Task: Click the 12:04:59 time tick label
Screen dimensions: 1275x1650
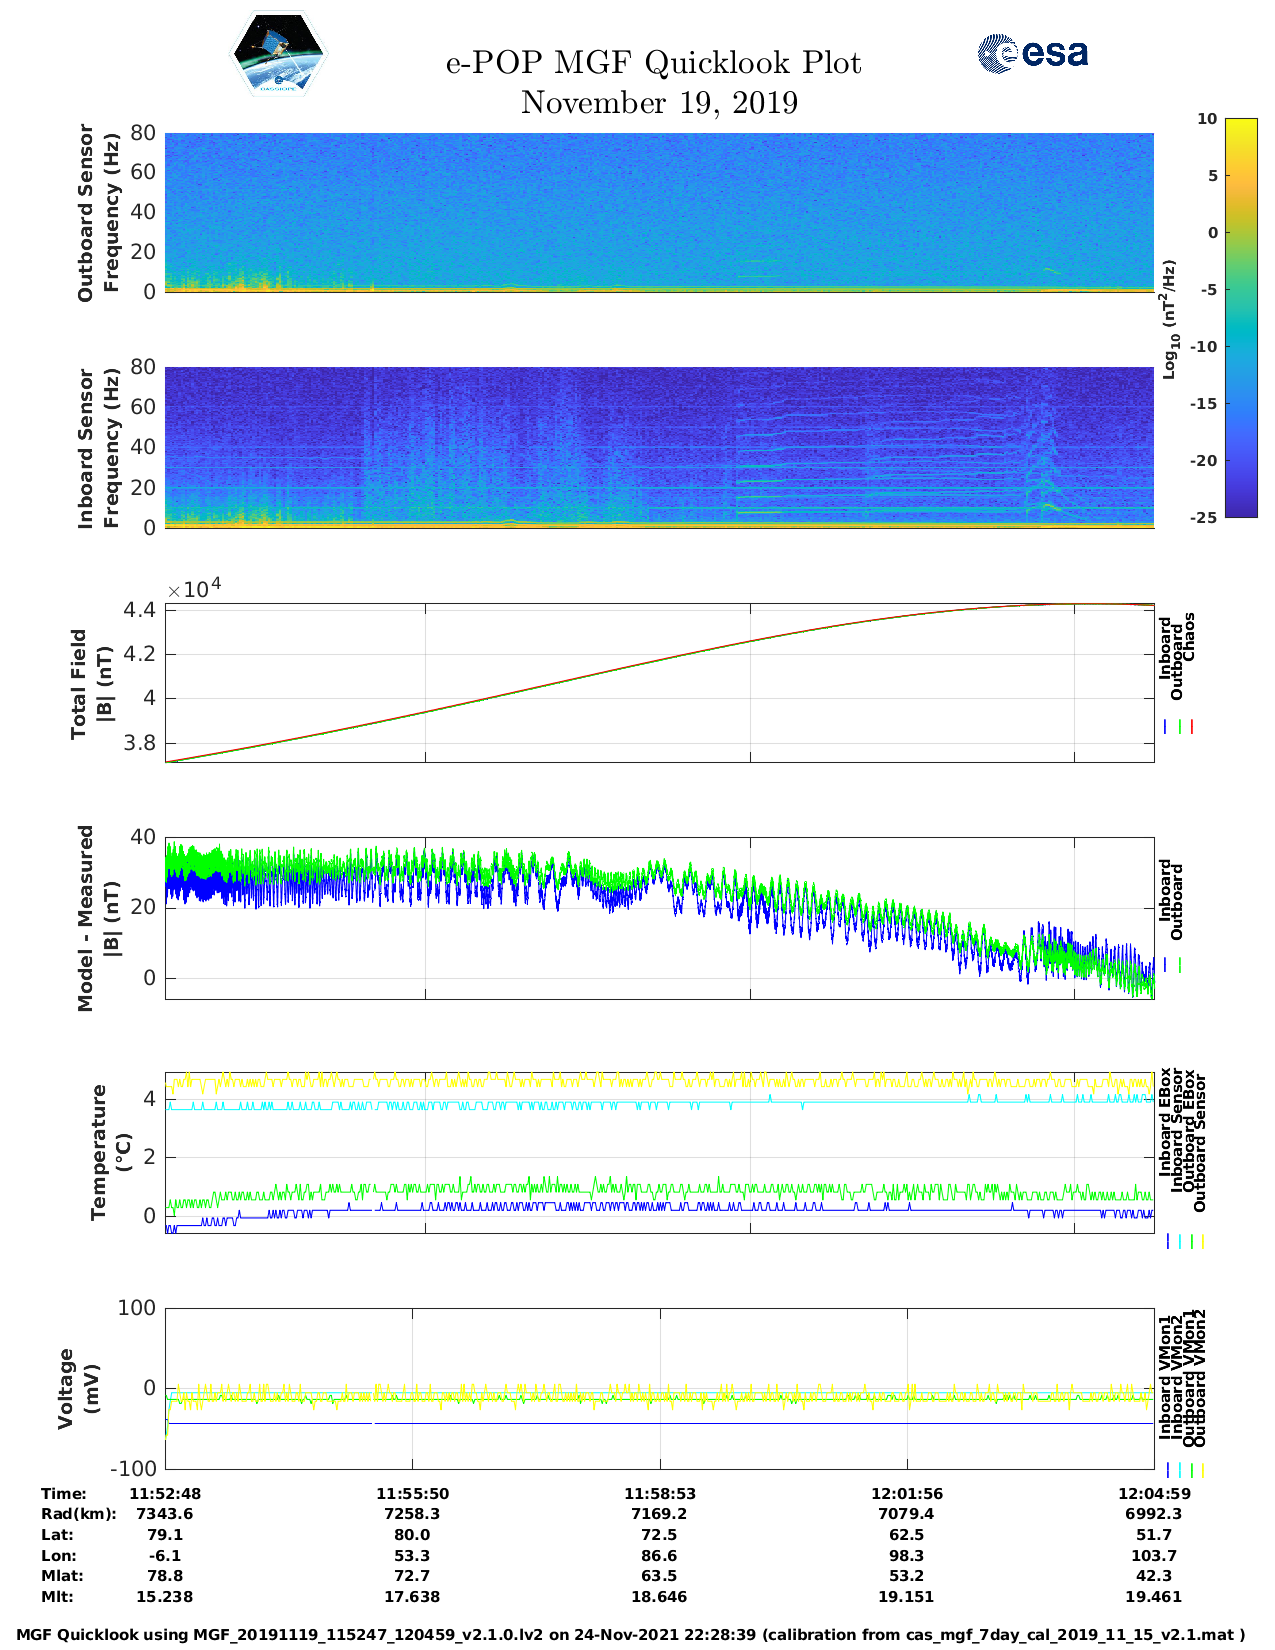Action: (x=1153, y=1493)
